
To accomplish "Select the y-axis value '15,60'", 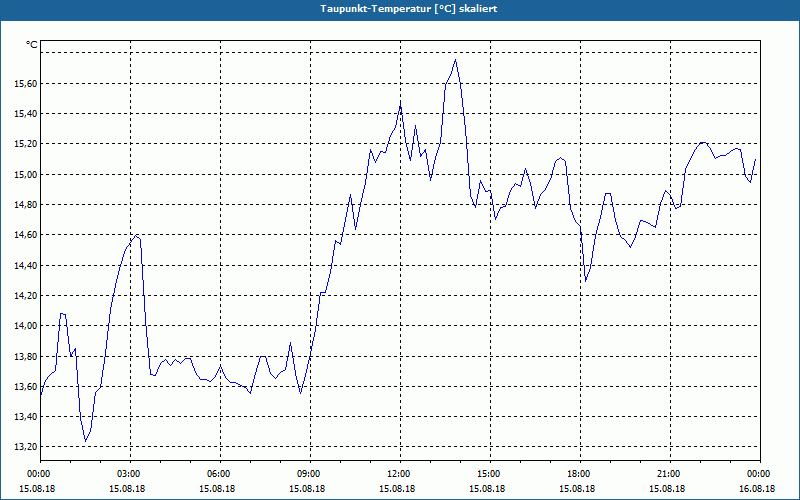I will tap(25, 83).
